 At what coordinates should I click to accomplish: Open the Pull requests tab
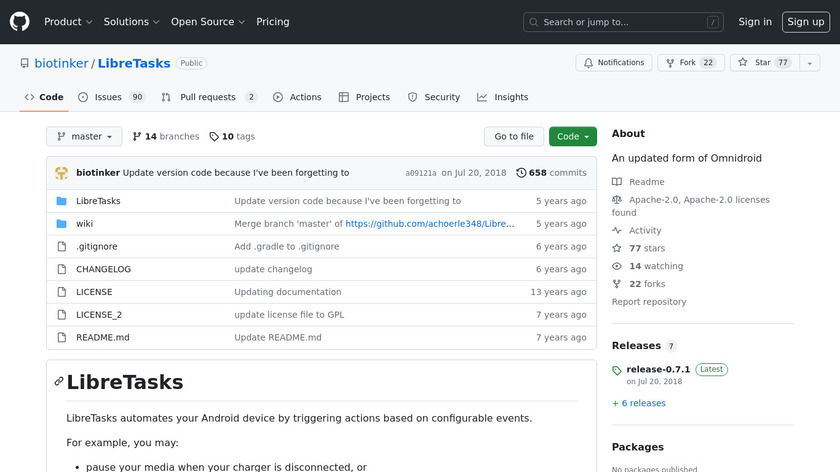coord(210,97)
